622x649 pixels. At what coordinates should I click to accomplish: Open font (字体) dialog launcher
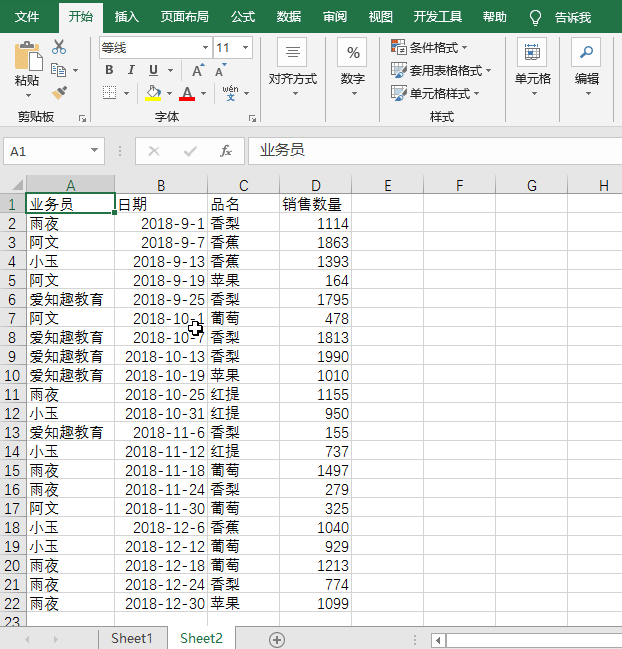252,119
